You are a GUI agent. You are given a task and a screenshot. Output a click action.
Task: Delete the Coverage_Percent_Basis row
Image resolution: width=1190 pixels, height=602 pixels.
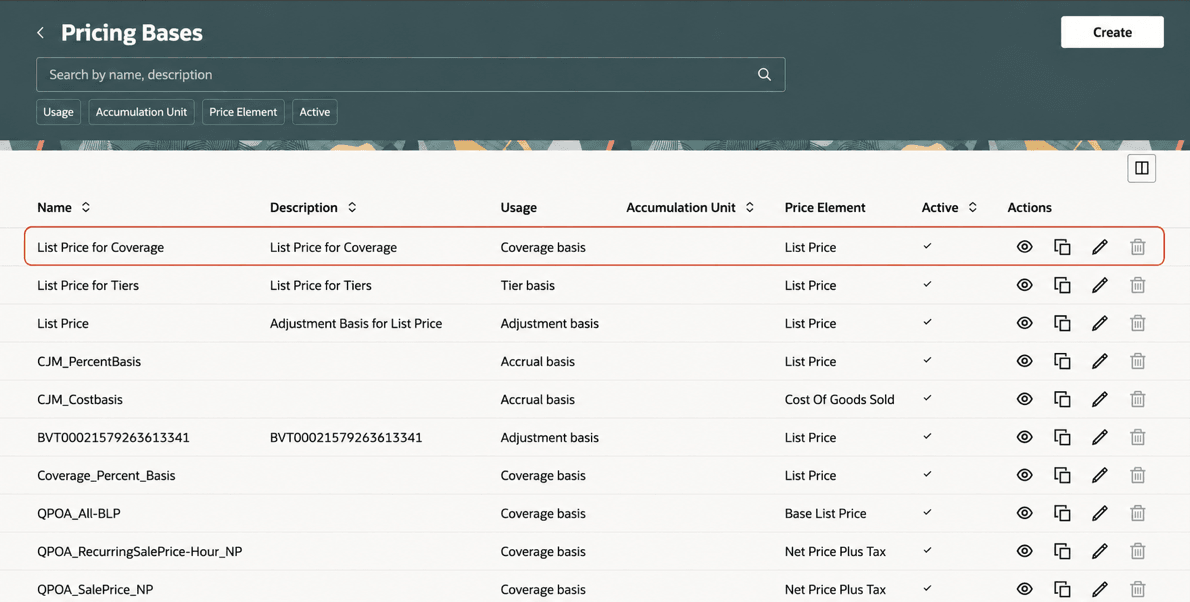coord(1138,475)
